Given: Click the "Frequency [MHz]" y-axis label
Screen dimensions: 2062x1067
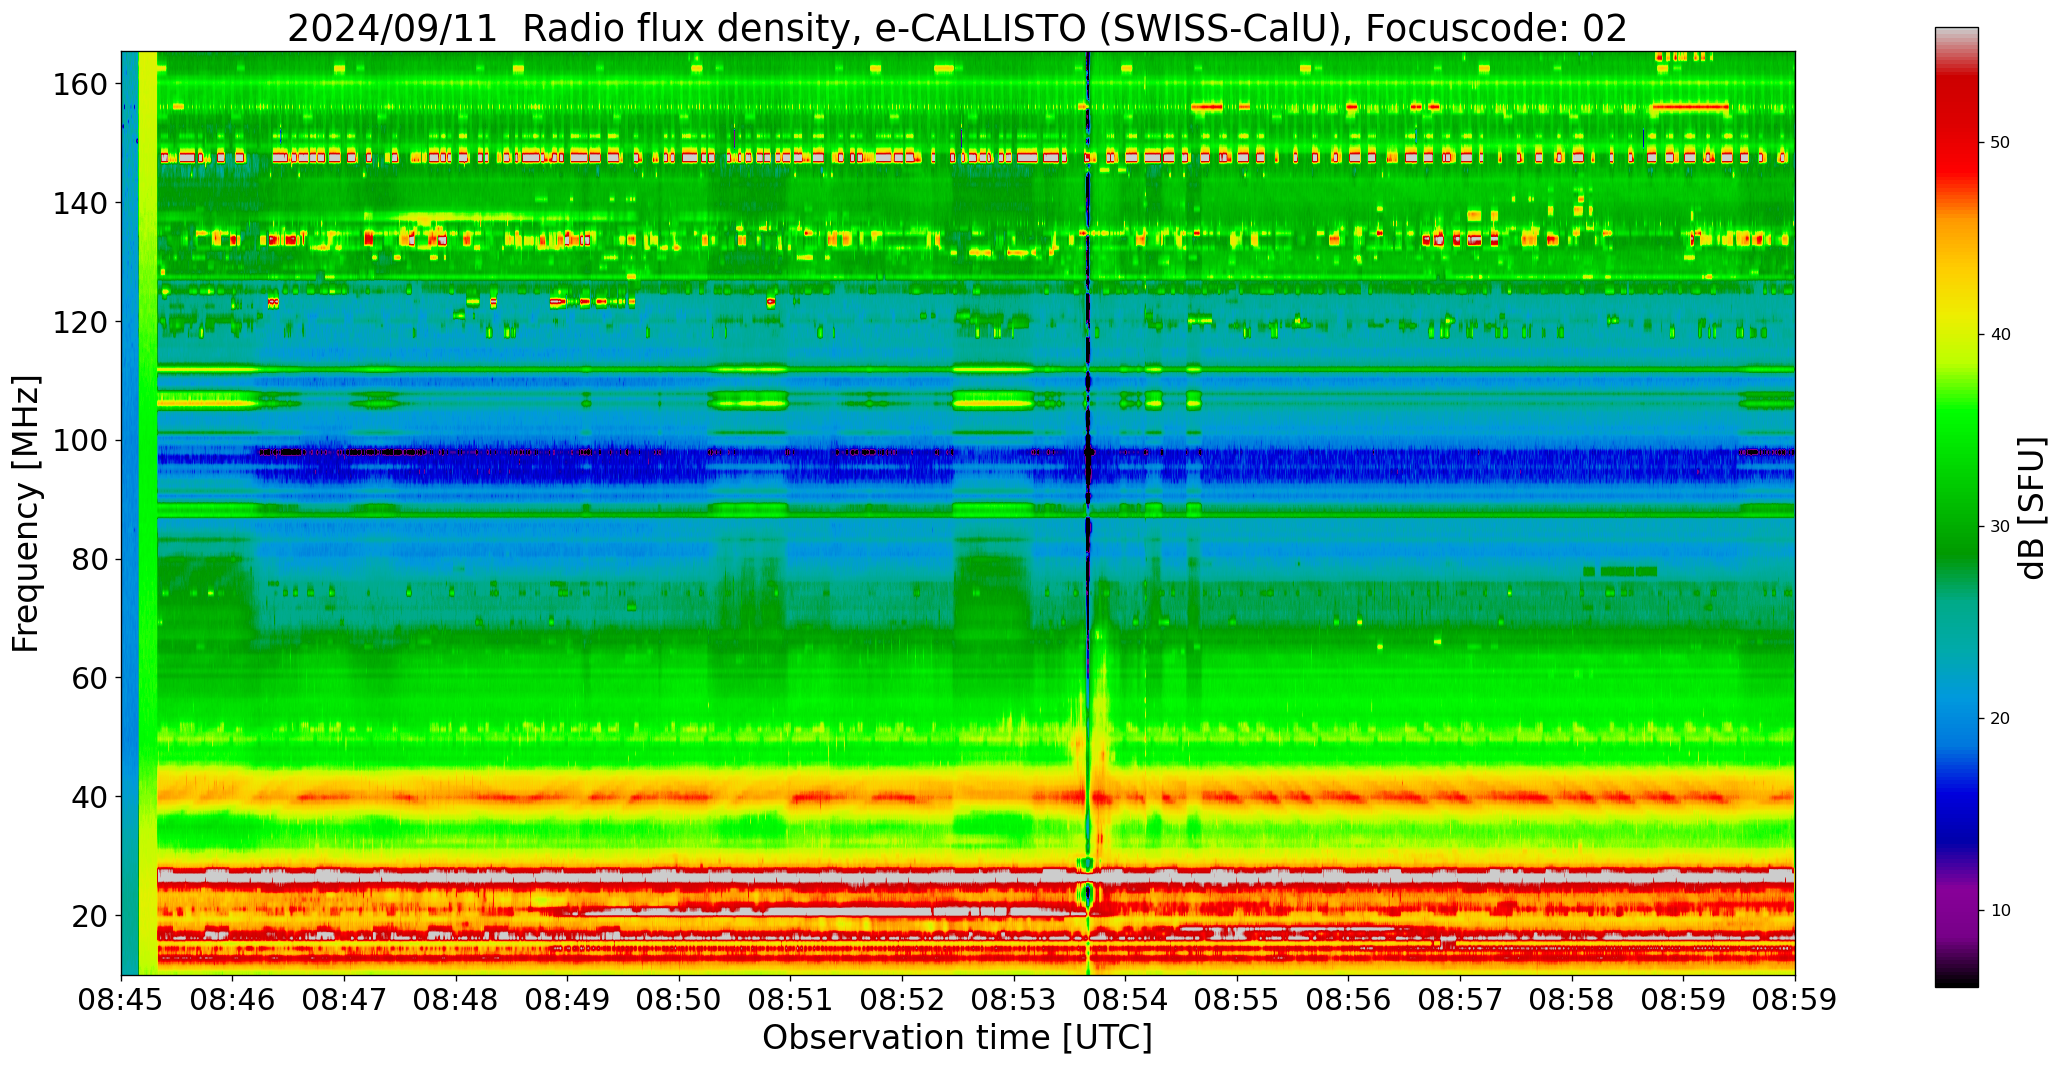Looking at the screenshot, I should tap(26, 513).
